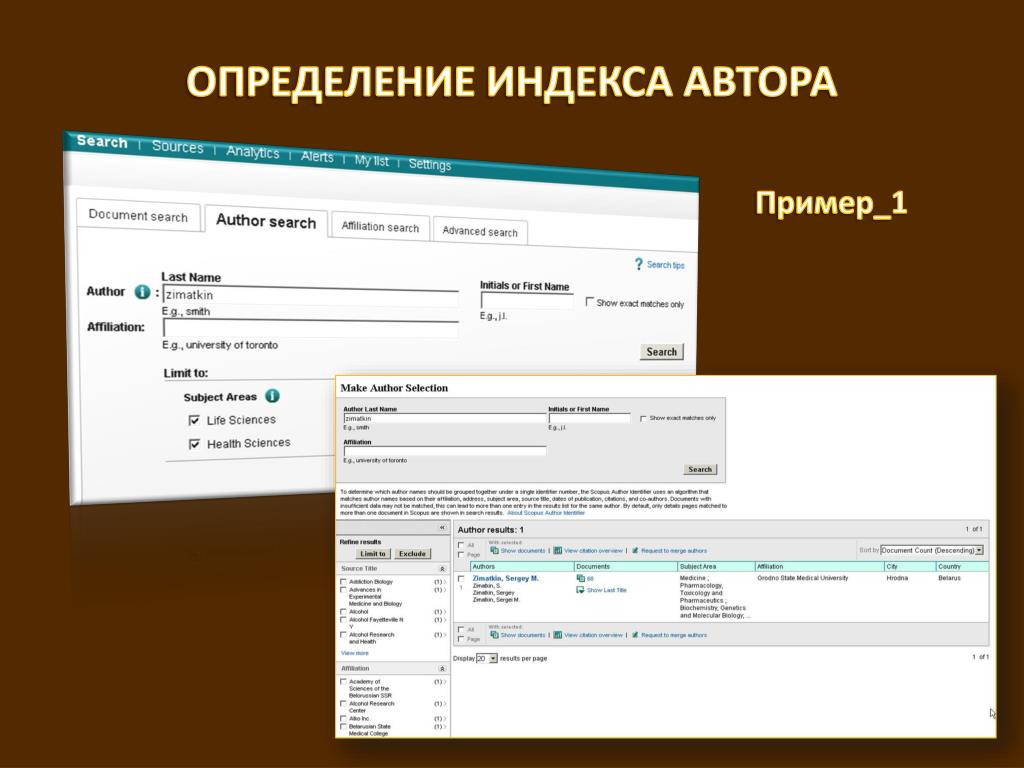Switch to the Affiliation search tab
The image size is (1024, 768).
[380, 227]
